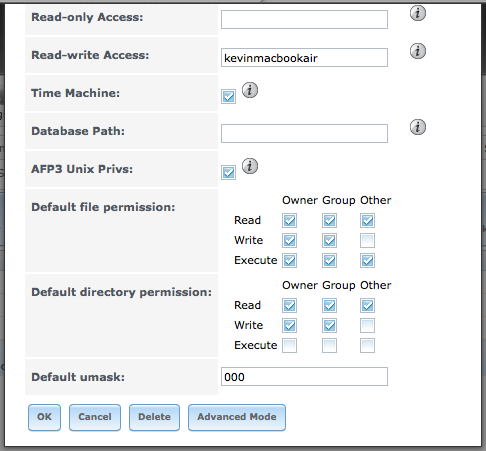Uncheck directory permission Owner Read

[289, 305]
